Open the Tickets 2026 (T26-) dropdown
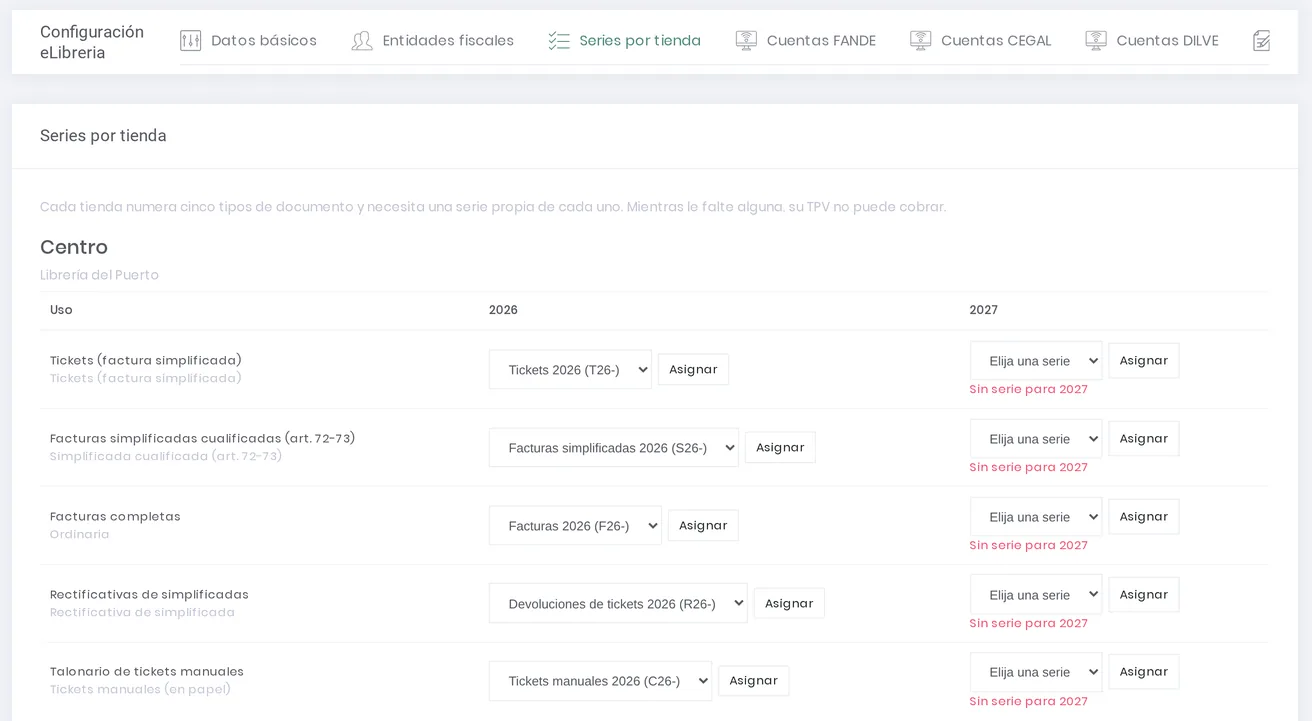Image resolution: width=1312 pixels, height=721 pixels. [x=570, y=369]
